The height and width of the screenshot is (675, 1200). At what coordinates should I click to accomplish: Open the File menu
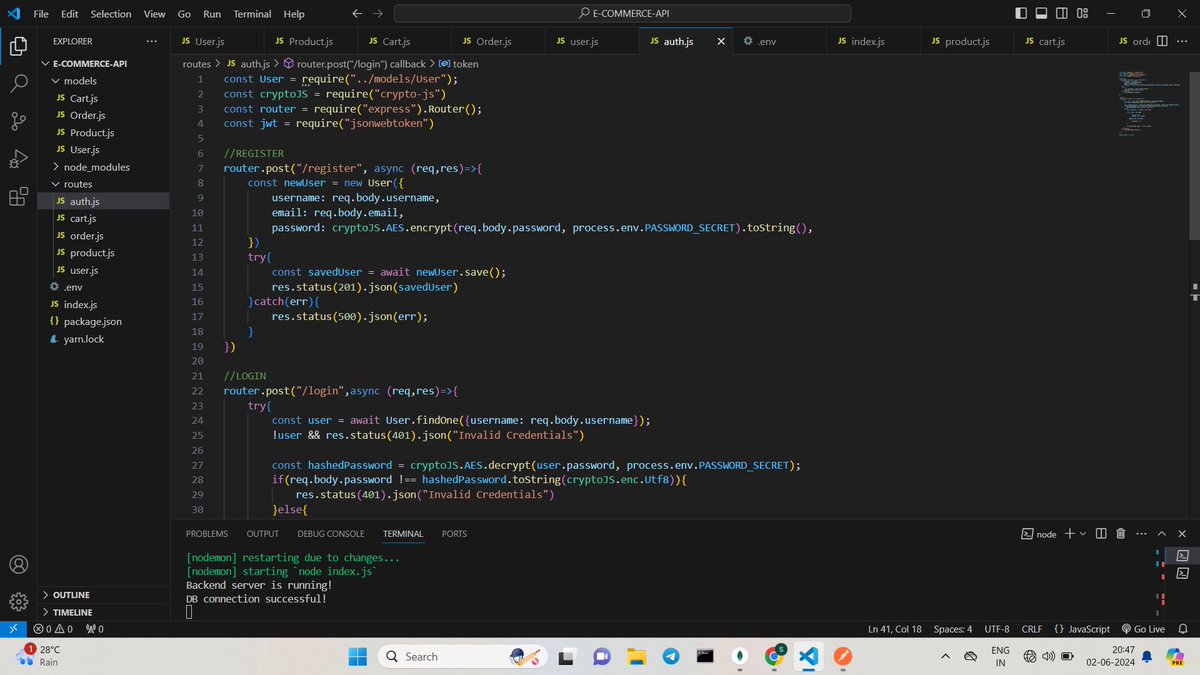(x=41, y=14)
